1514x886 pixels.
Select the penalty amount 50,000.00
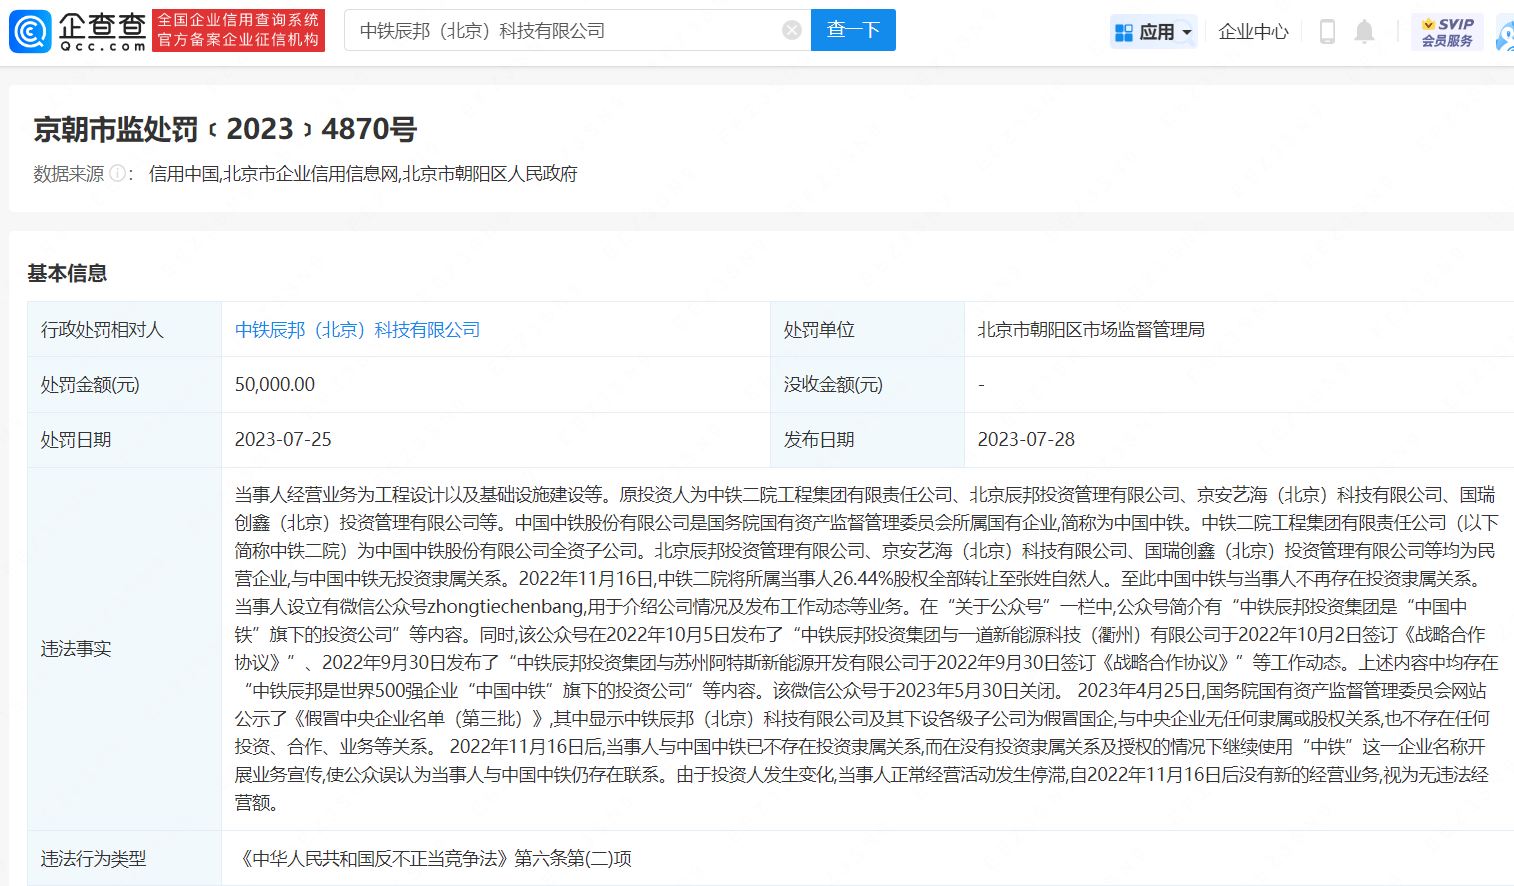[x=275, y=385]
